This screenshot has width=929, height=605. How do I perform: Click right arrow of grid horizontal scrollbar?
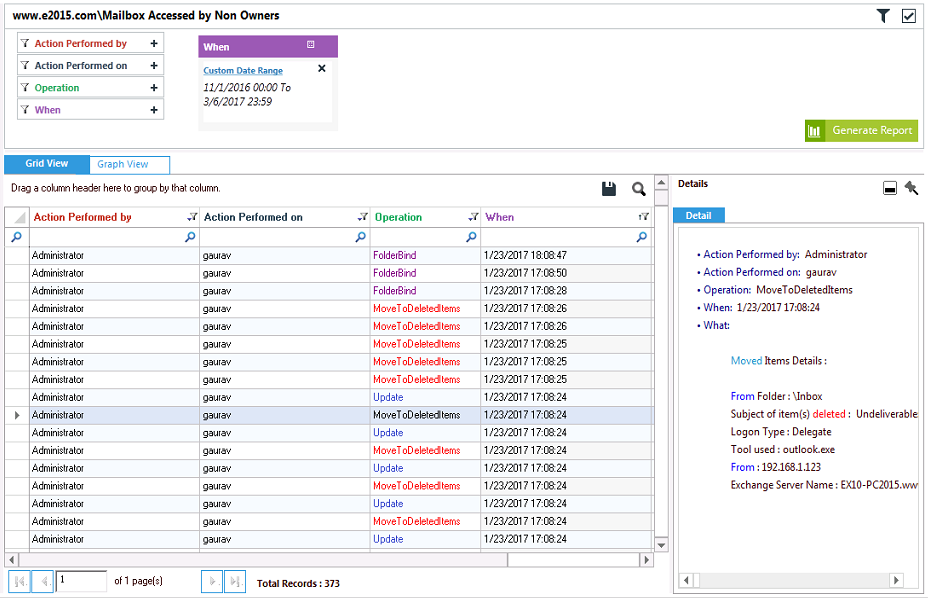(646, 559)
